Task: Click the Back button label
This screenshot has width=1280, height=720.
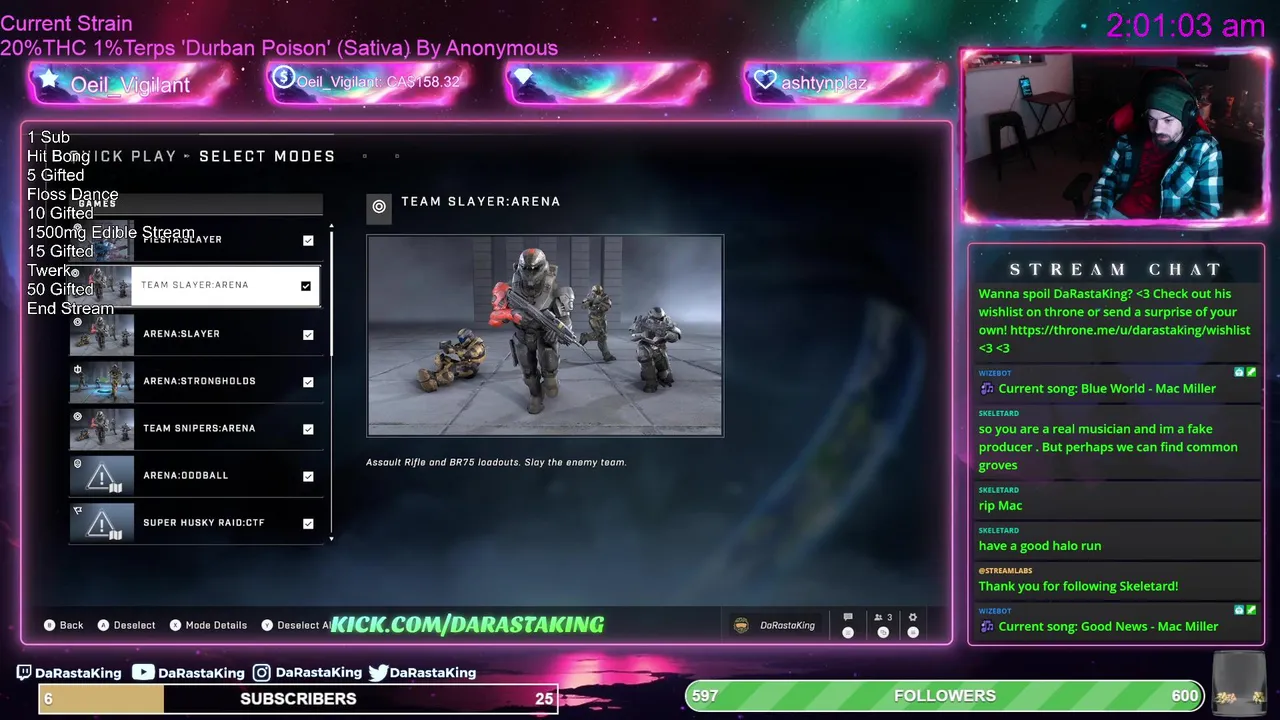Action: 72,625
